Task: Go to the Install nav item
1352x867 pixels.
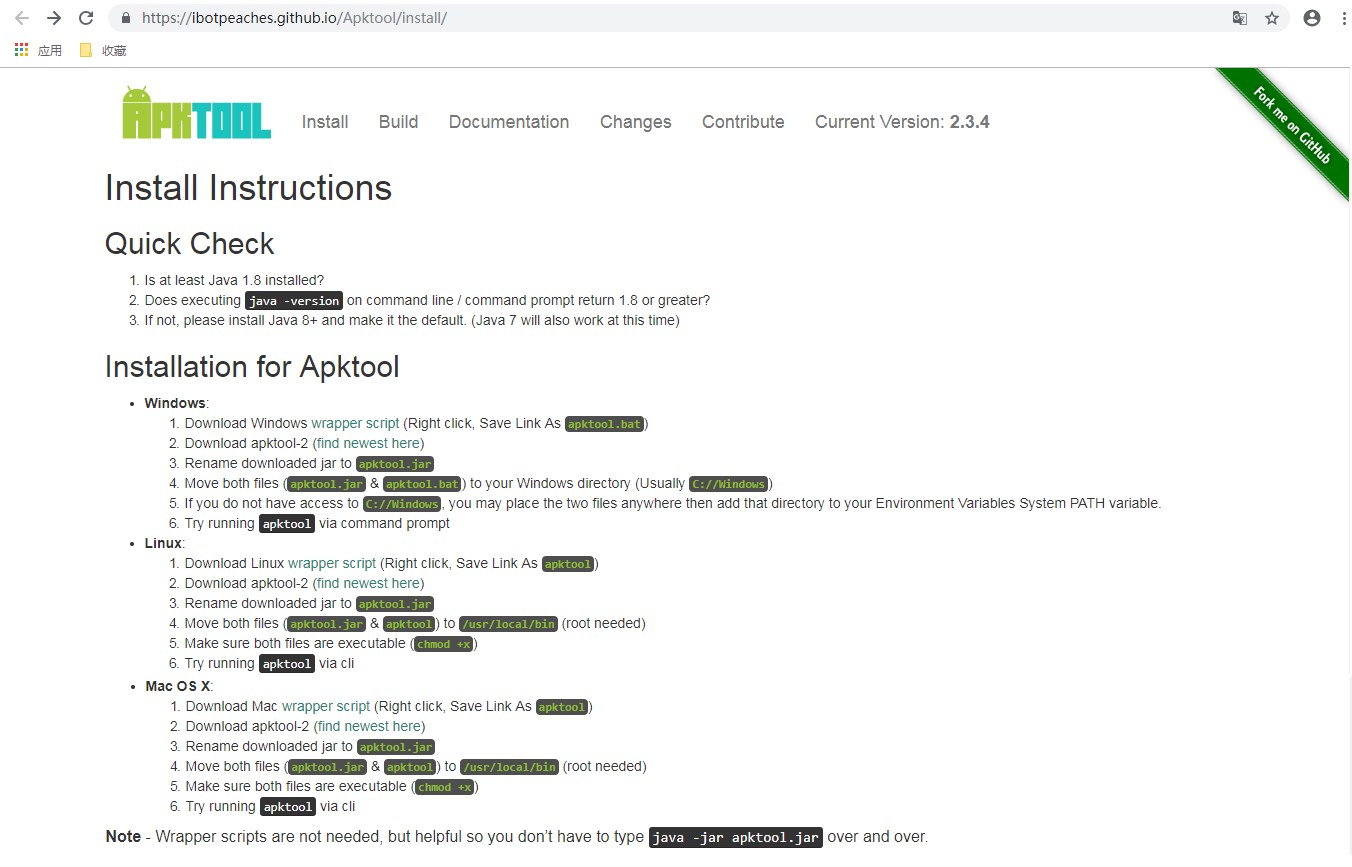Action: pos(325,122)
